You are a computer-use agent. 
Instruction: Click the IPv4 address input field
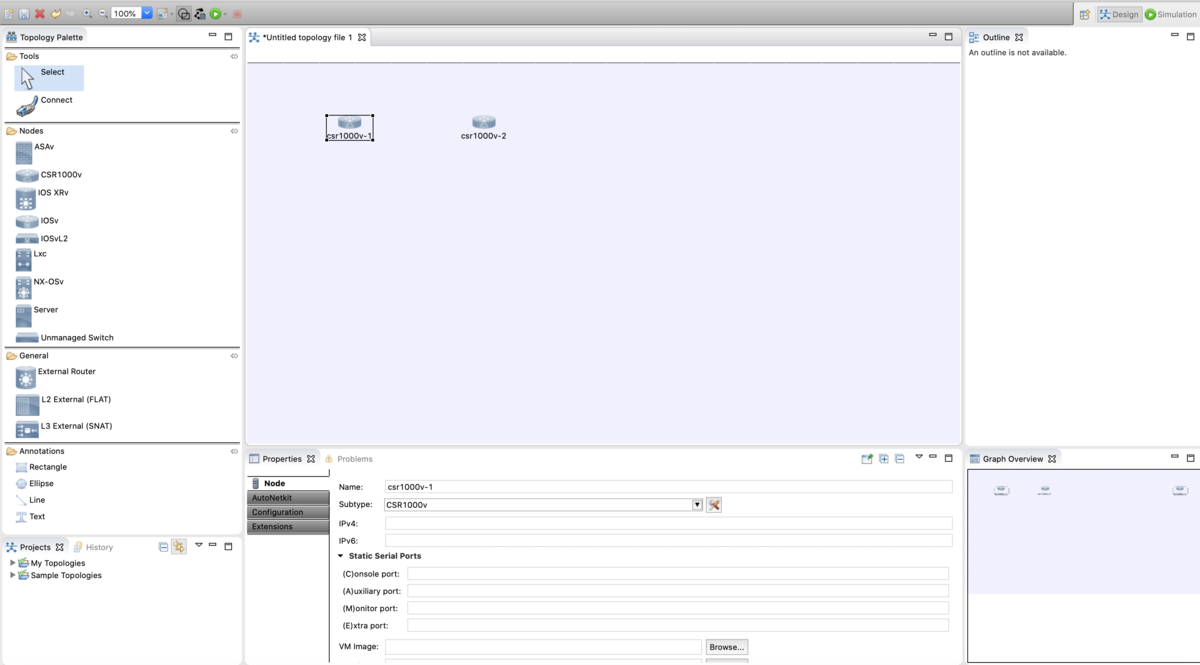point(667,522)
